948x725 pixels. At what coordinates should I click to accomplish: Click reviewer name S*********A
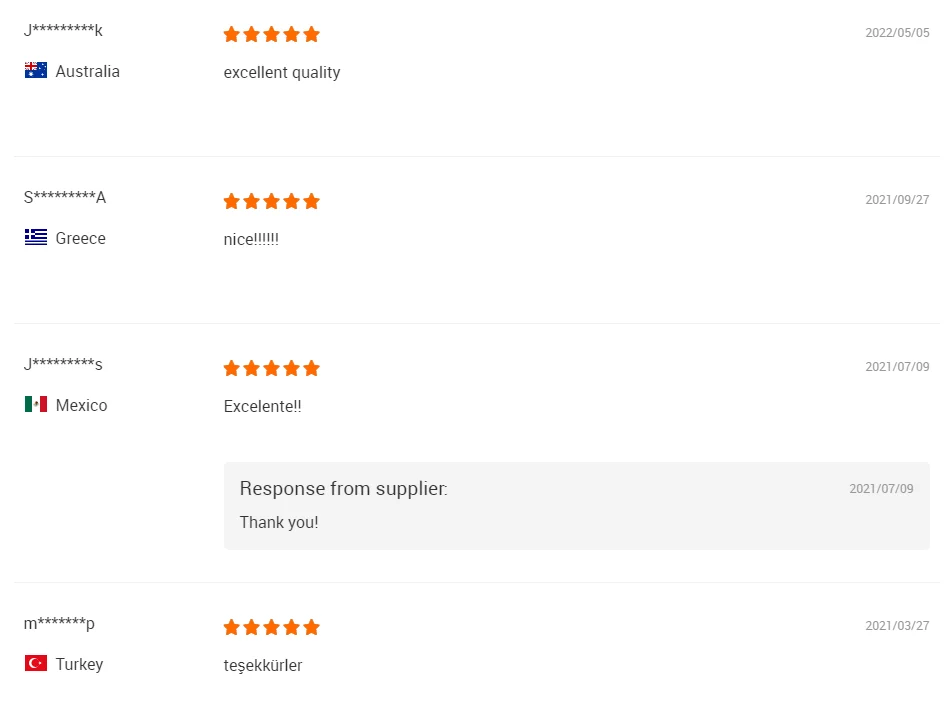point(64,198)
